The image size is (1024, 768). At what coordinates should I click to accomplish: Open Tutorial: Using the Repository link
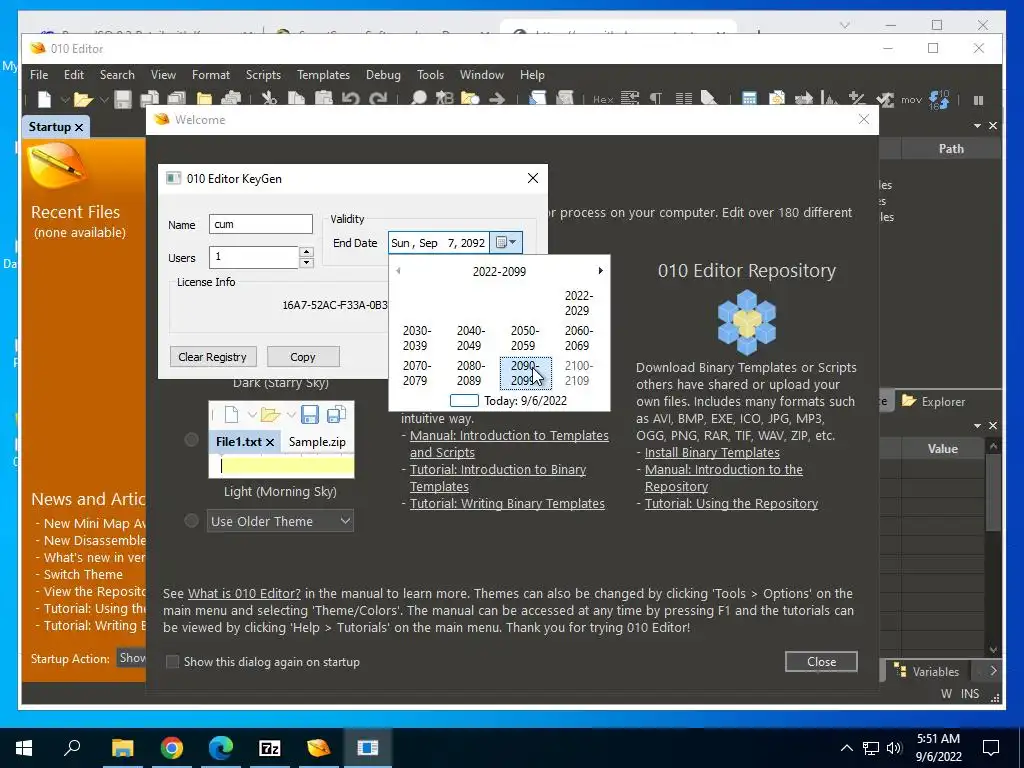731,504
